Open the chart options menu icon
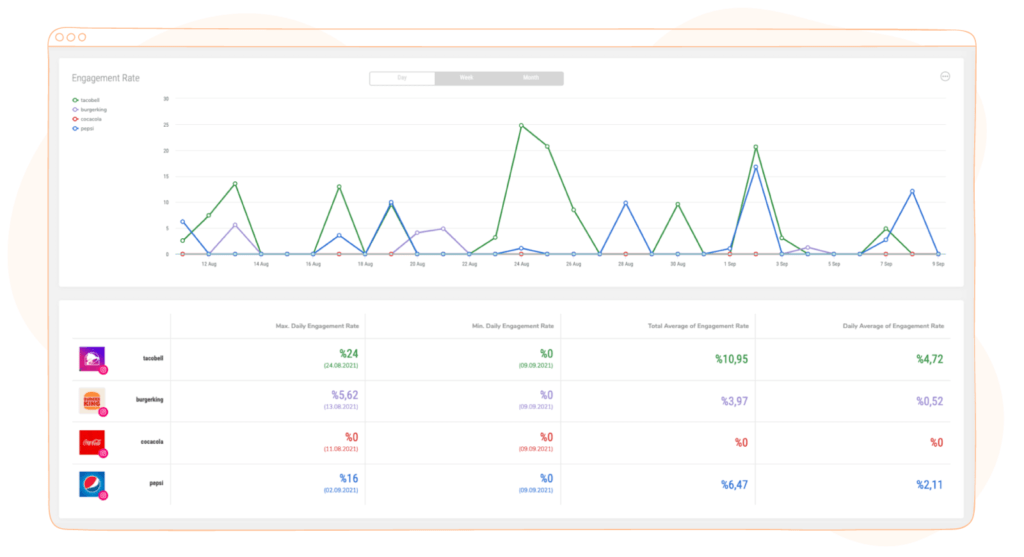The image size is (1024, 557). [944, 76]
